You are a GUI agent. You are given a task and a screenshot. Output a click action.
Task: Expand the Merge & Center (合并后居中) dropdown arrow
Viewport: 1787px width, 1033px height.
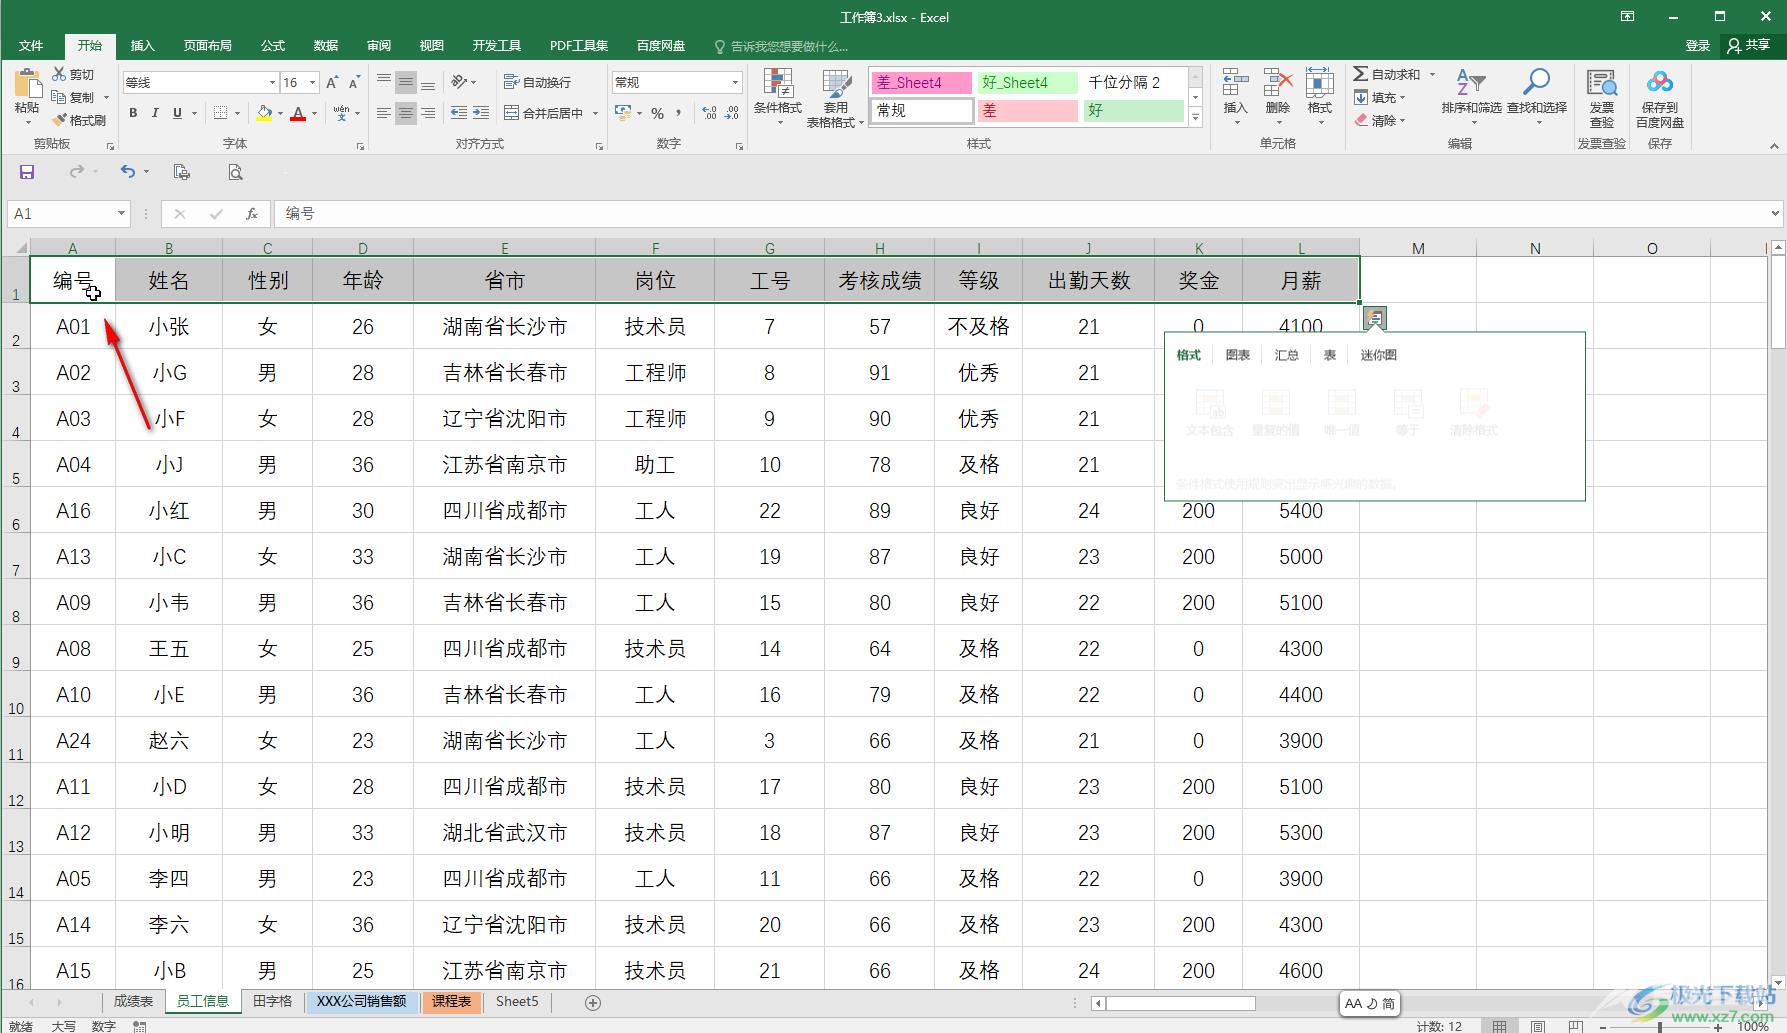595,113
